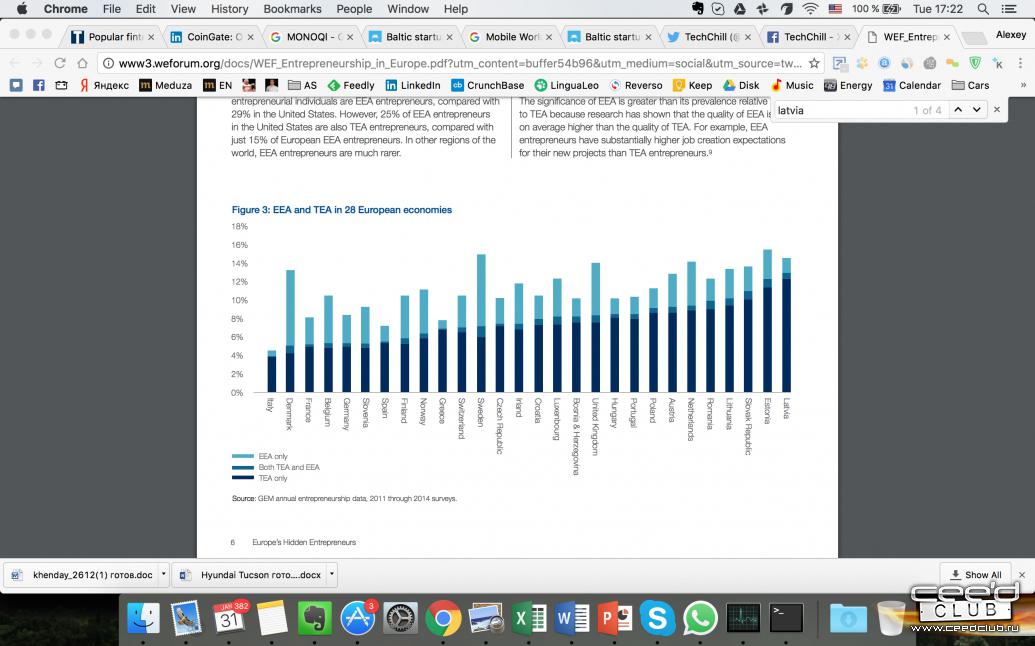View site information icon in address bar

(108, 63)
